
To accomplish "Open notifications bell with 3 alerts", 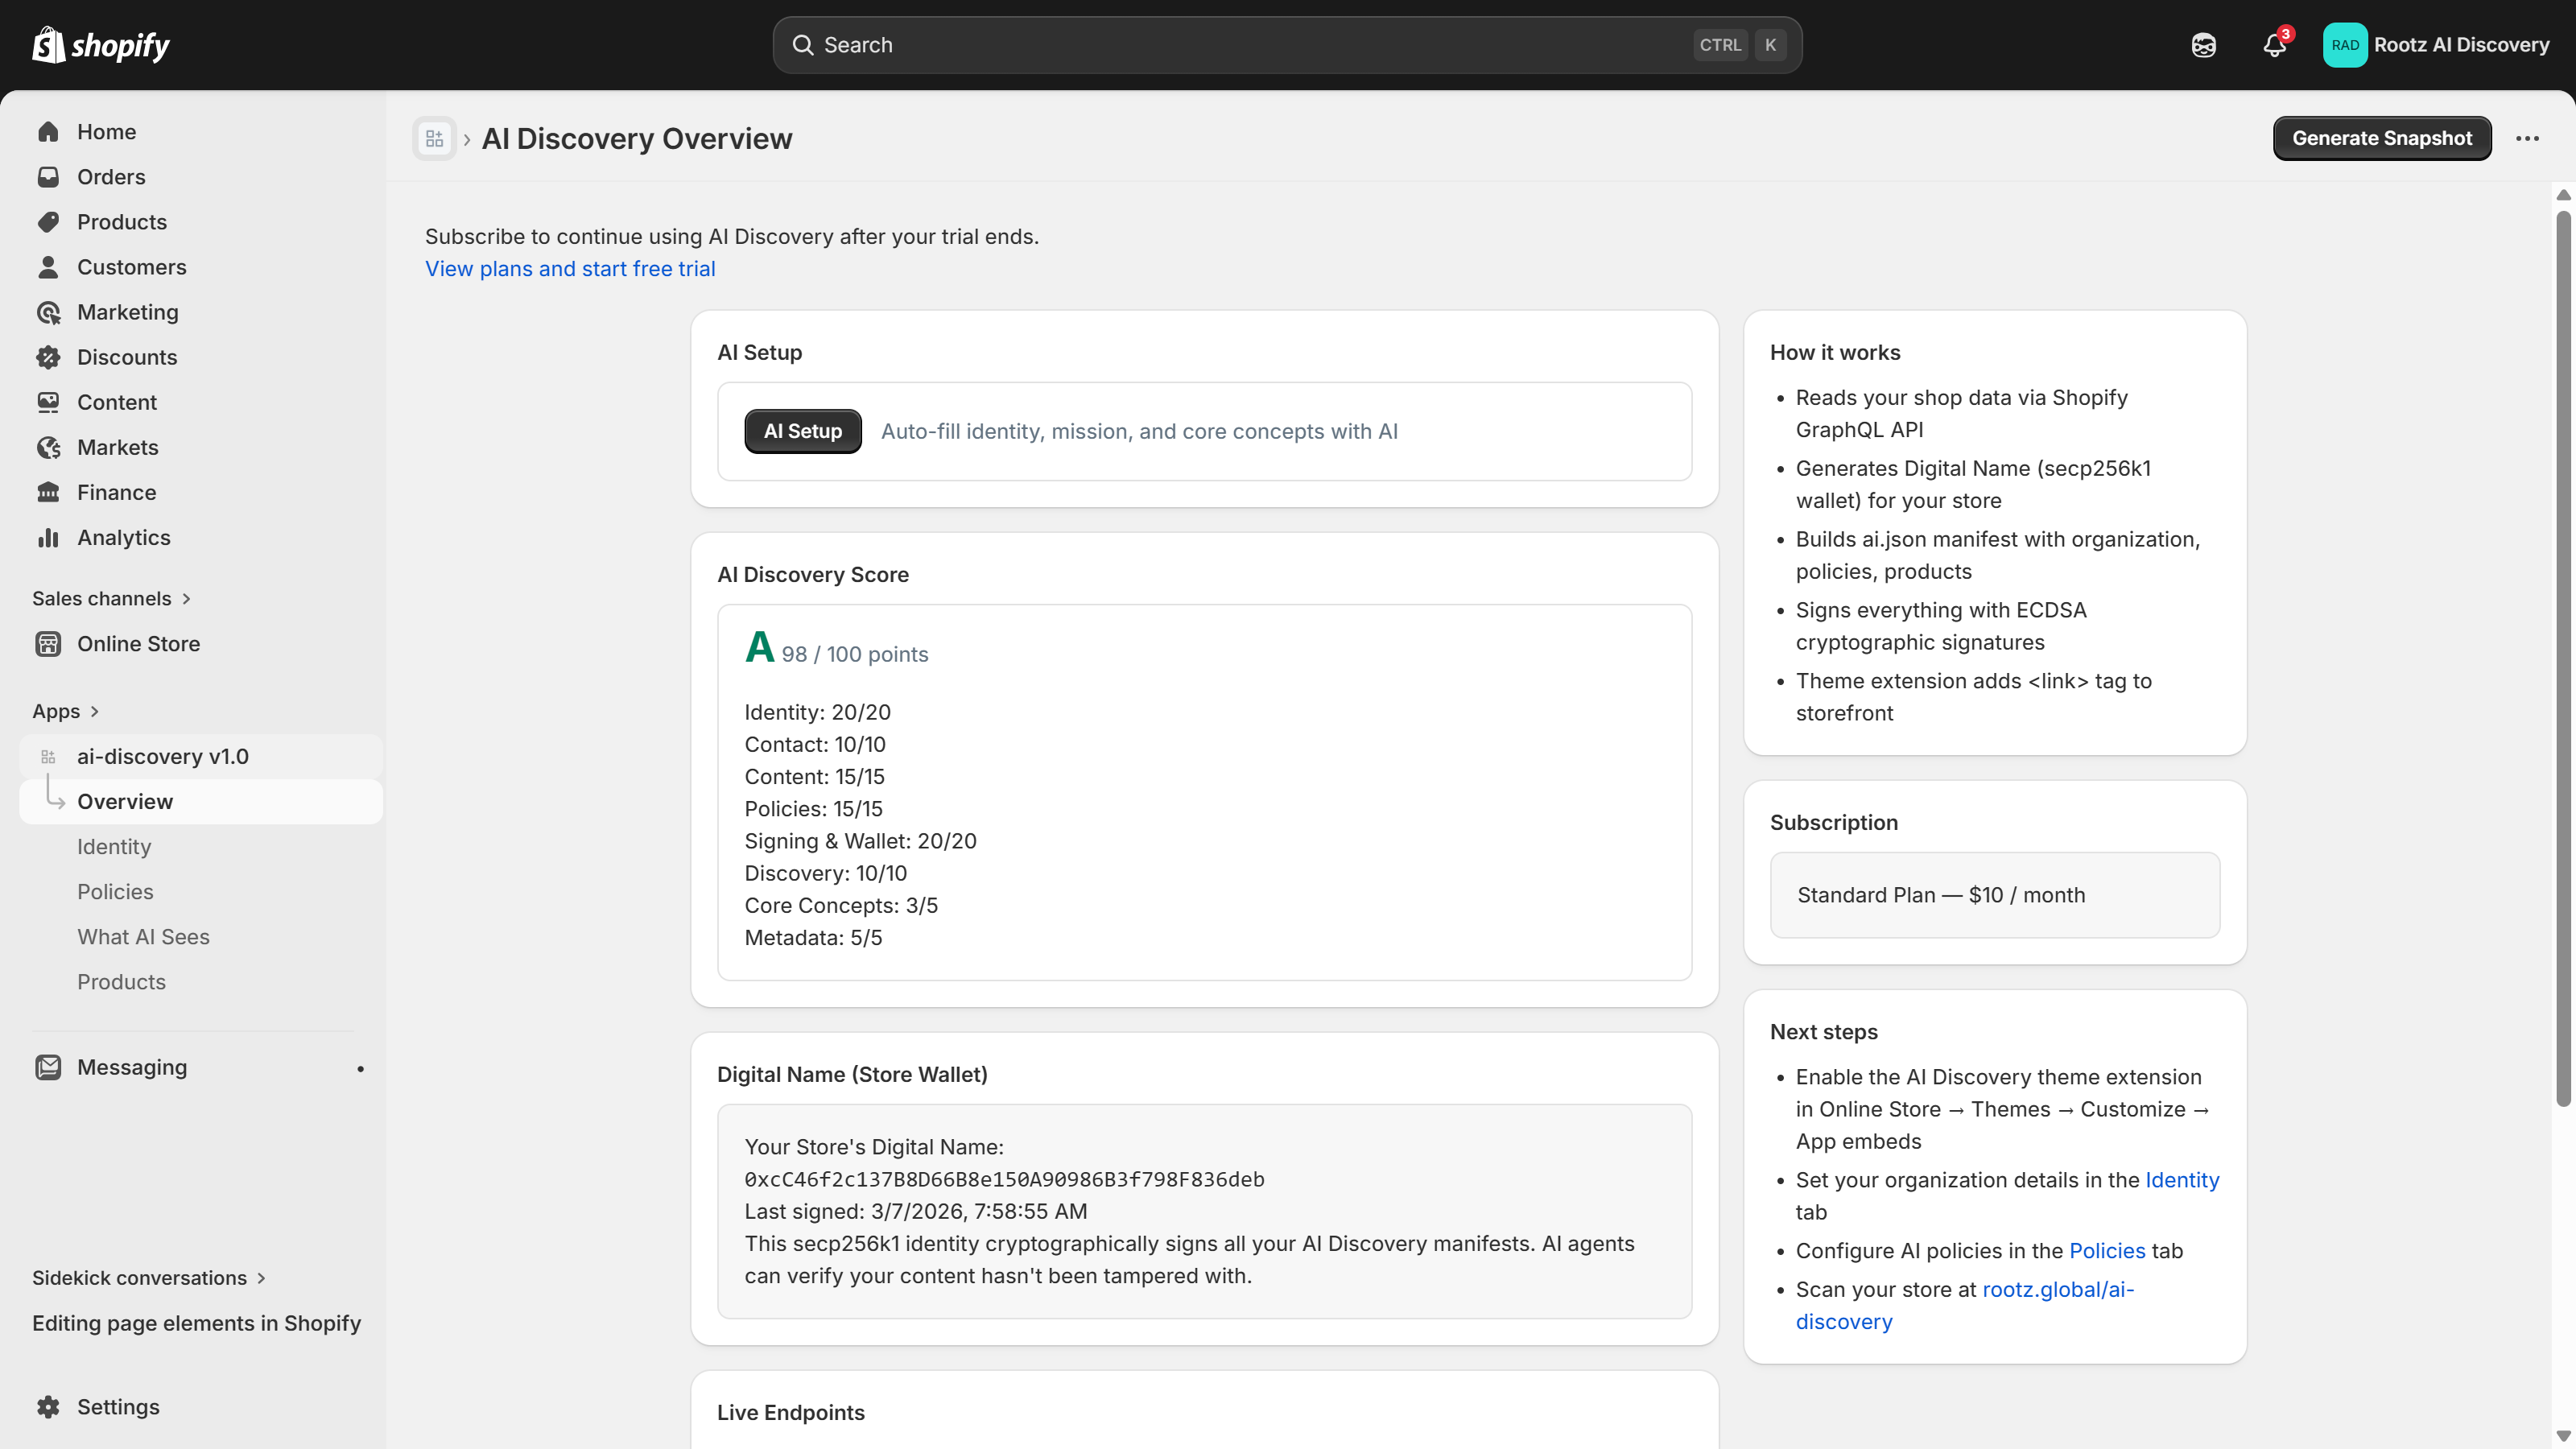I will coord(2274,46).
